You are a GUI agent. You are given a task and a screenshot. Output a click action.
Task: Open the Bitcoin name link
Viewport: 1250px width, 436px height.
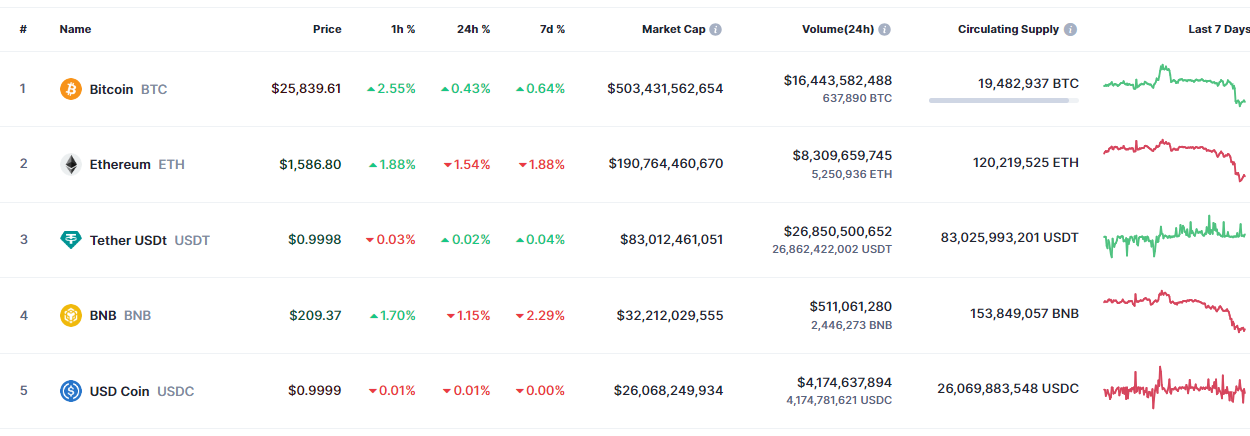[x=111, y=89]
